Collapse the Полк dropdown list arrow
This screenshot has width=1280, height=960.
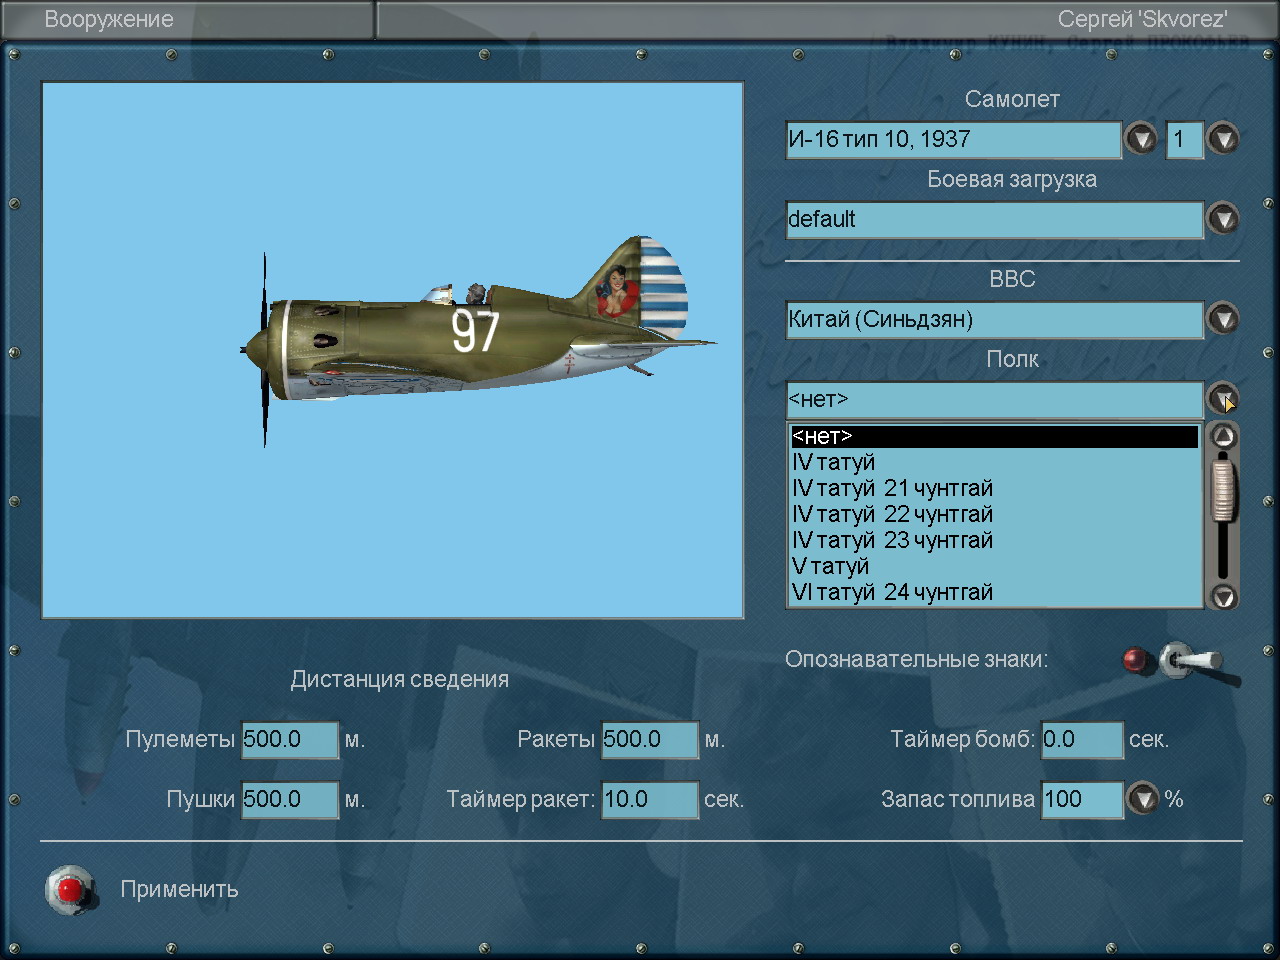1223,399
